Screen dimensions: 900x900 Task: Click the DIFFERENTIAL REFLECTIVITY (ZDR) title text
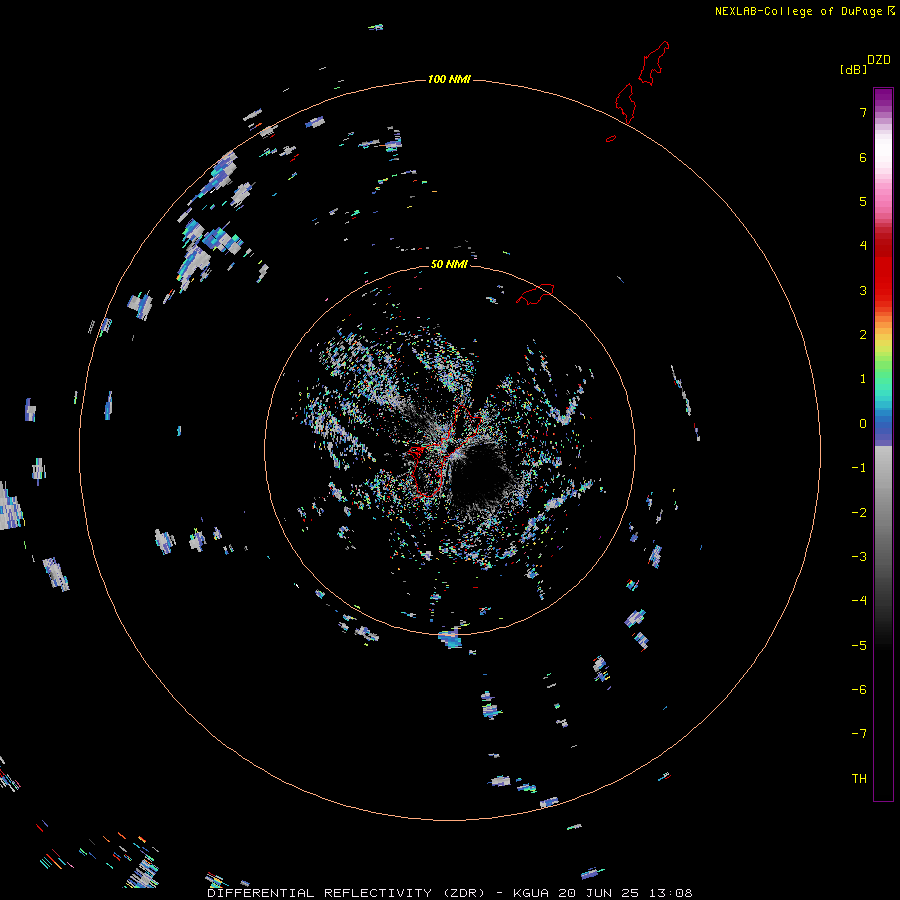pyautogui.click(x=346, y=893)
